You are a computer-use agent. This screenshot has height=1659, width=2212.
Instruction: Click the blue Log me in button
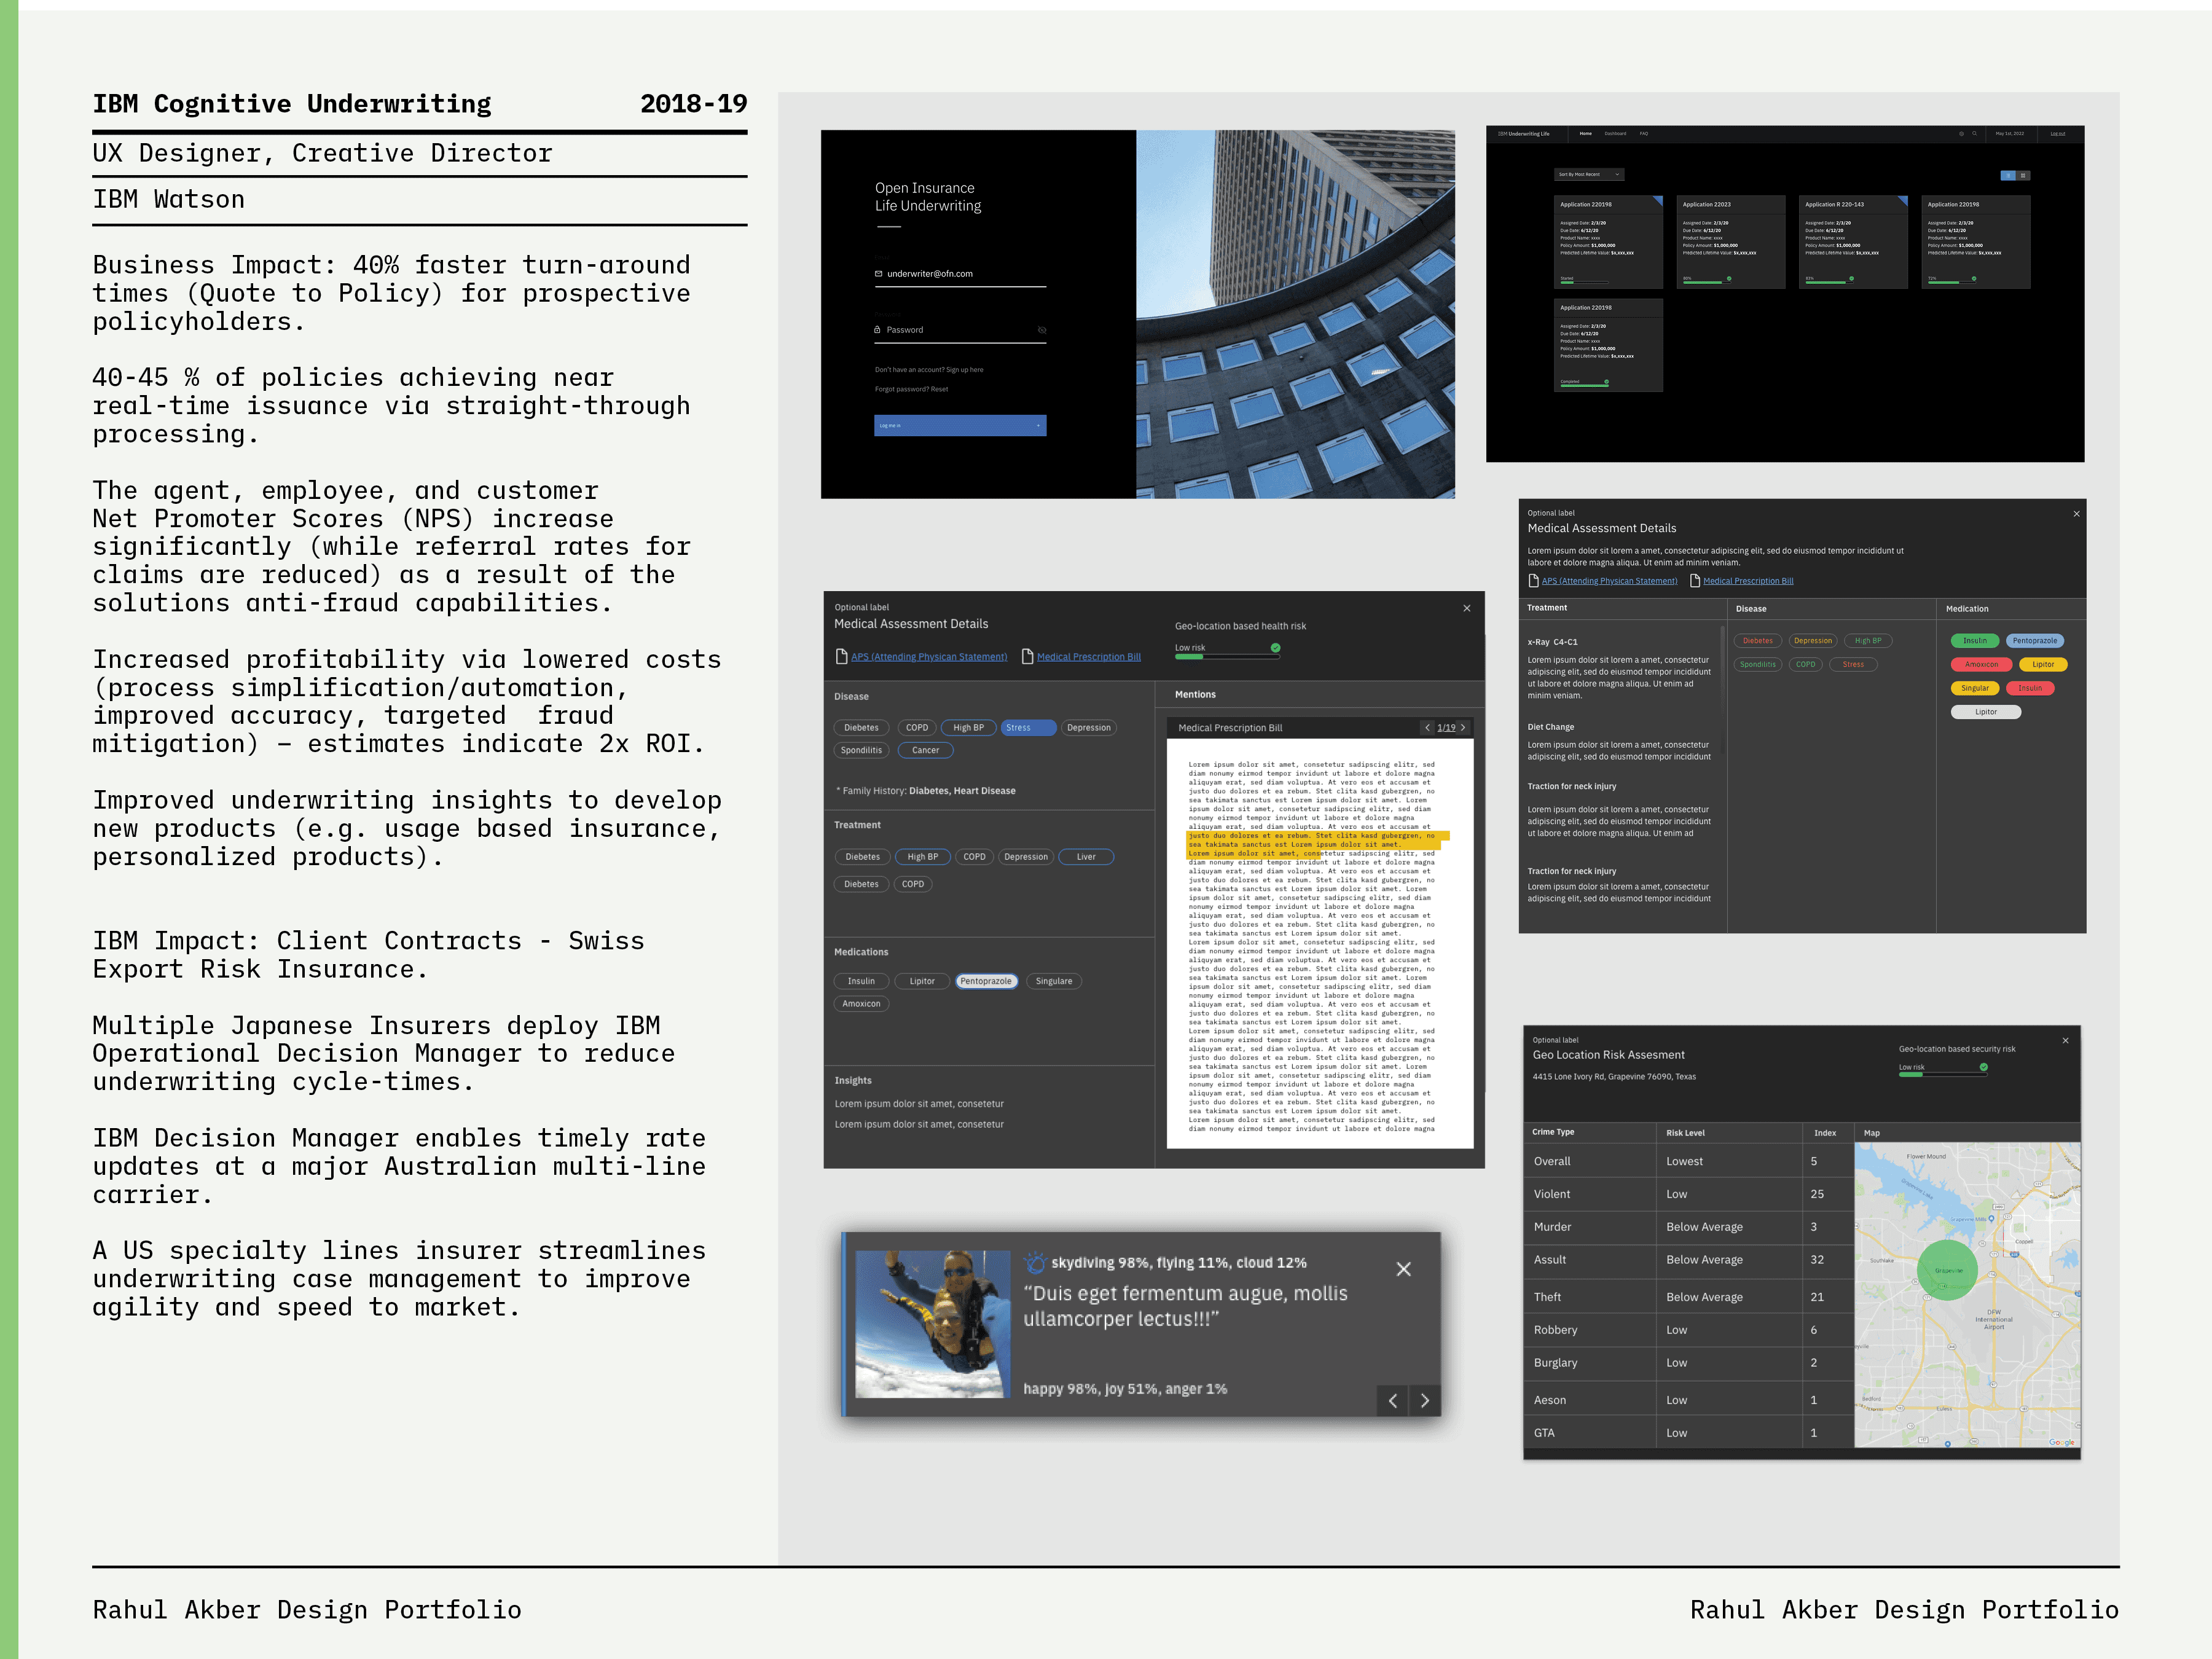click(x=959, y=426)
